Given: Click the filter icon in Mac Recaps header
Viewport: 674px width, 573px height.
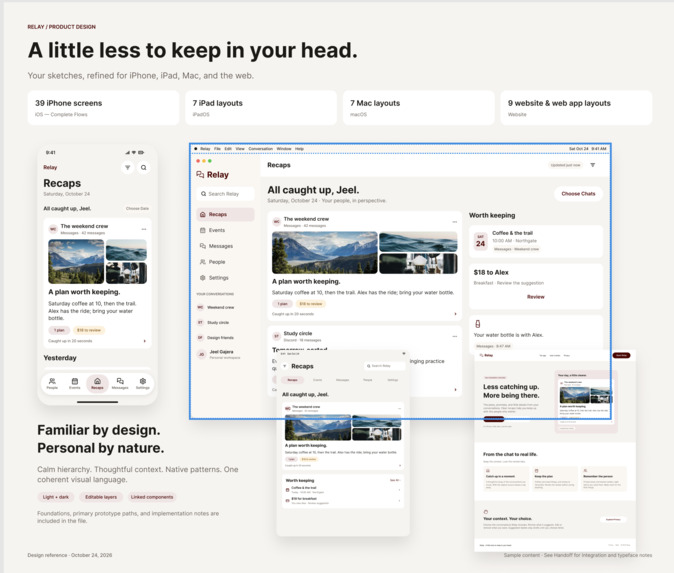Looking at the screenshot, I should click(x=593, y=165).
